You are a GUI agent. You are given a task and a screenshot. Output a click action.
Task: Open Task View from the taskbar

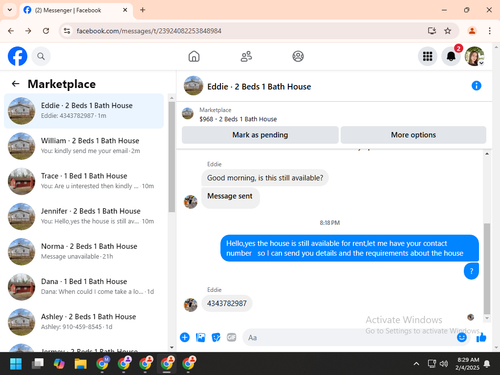click(38, 363)
